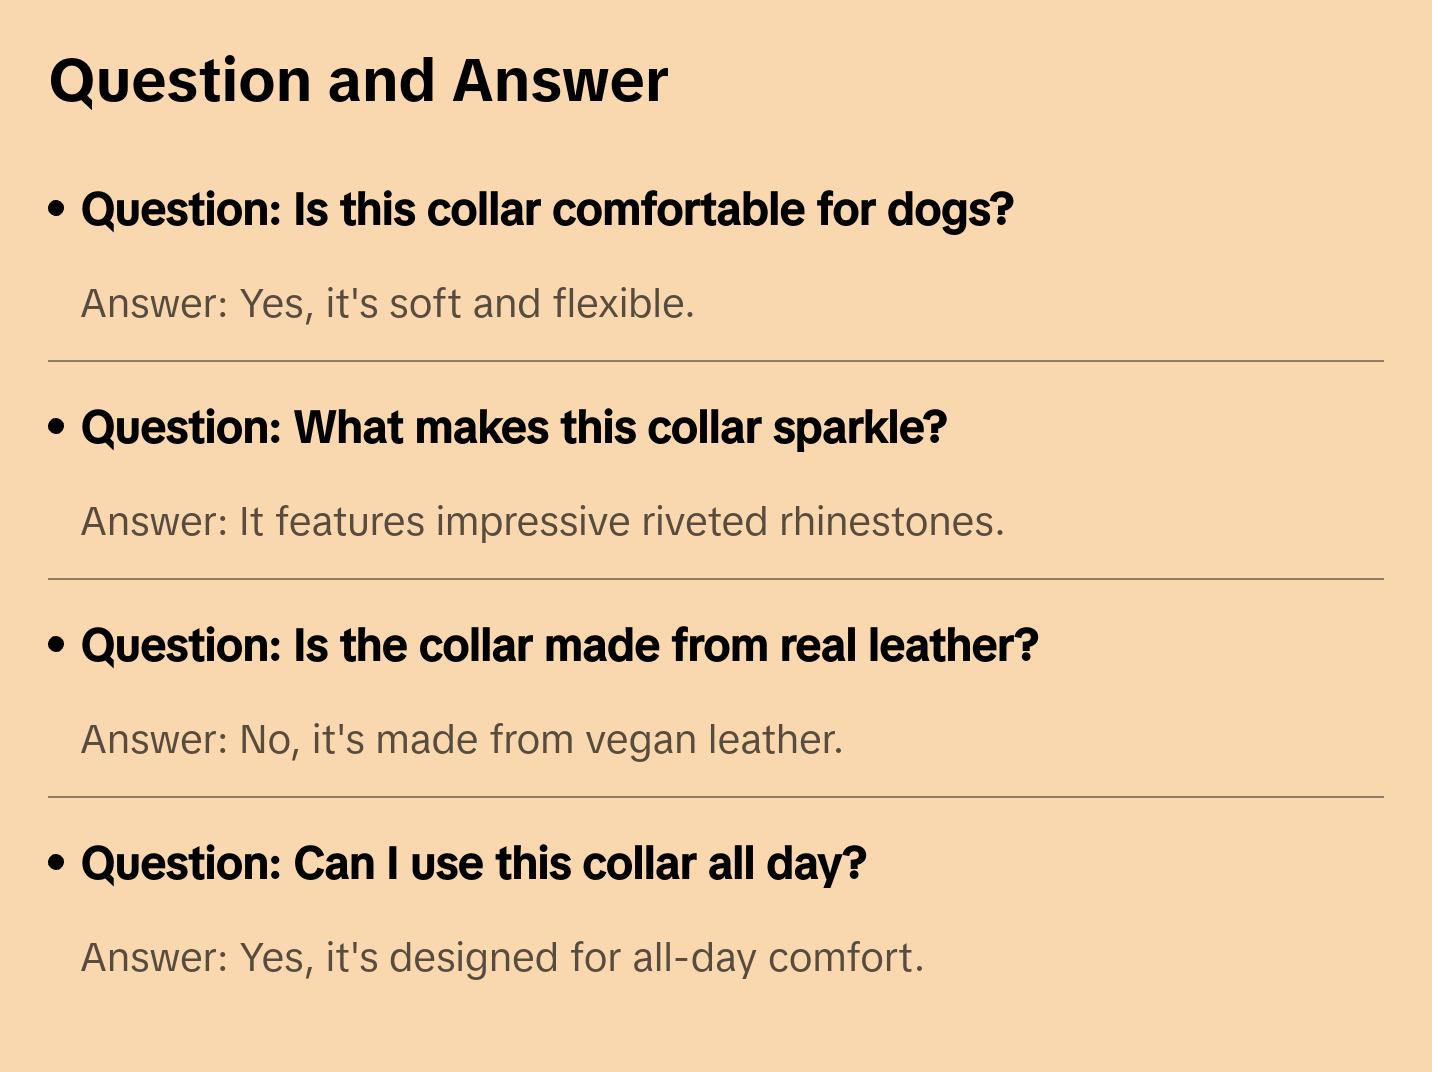This screenshot has height=1072, width=1432.
Task: Click the 'made from real leather' question
Action: click(x=559, y=646)
